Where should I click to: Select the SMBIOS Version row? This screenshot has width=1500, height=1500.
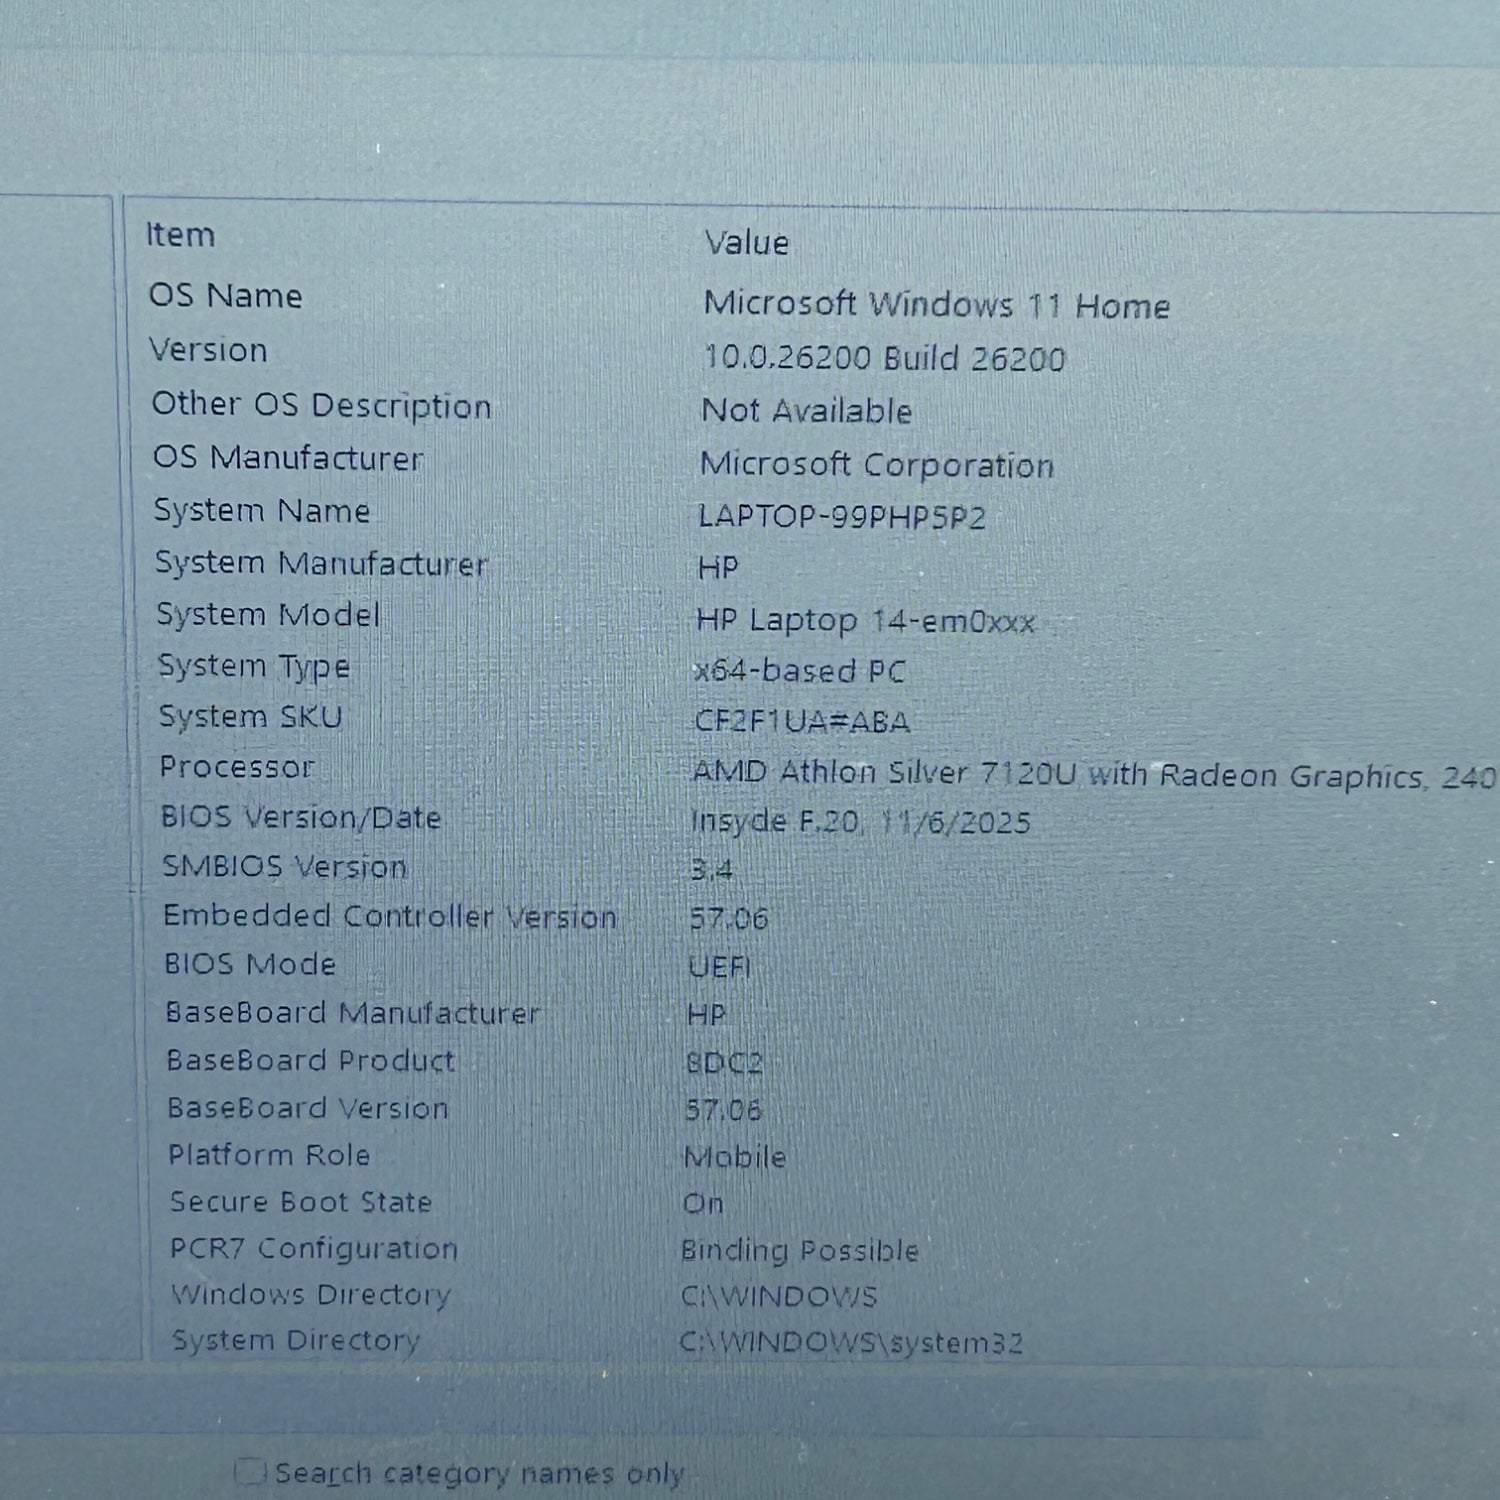click(285, 866)
